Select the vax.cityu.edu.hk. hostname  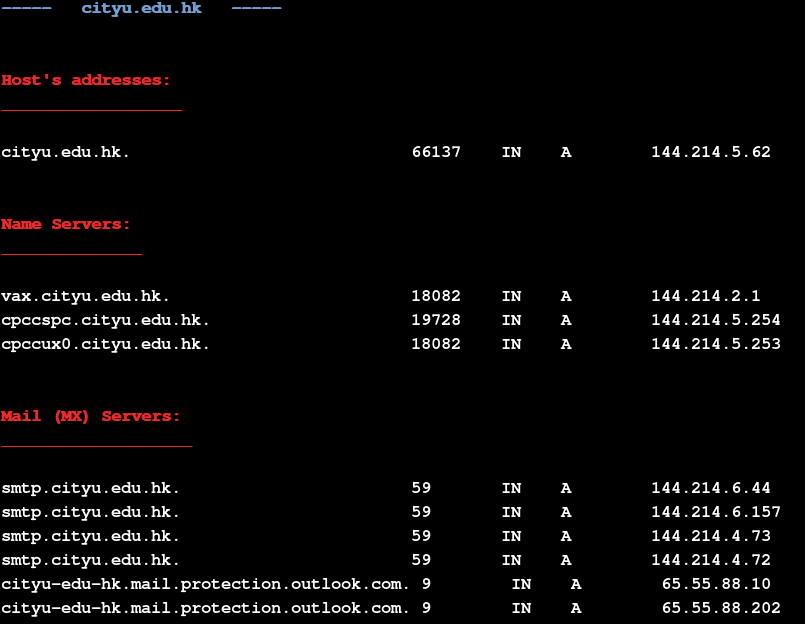(86, 296)
